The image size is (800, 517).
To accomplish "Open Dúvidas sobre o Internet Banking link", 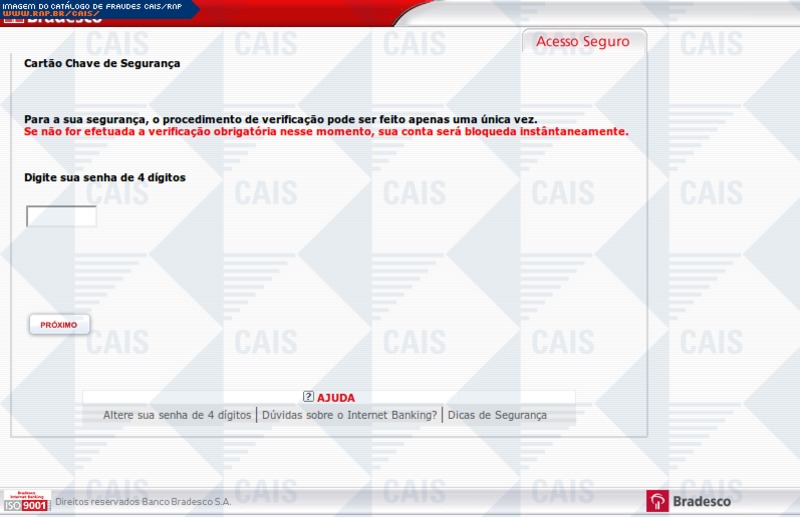I will (349, 415).
